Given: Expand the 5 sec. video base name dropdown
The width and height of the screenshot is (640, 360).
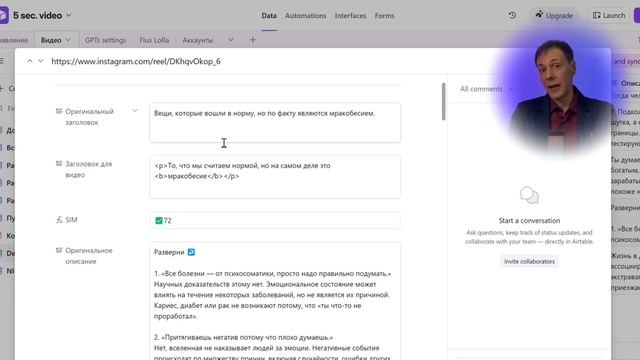Looking at the screenshot, I should pyautogui.click(x=69, y=16).
